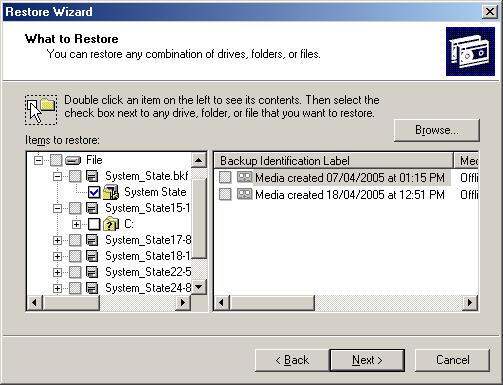Screen dimensions: 503x385
Task: Click the System State computer icon
Action: [111, 192]
